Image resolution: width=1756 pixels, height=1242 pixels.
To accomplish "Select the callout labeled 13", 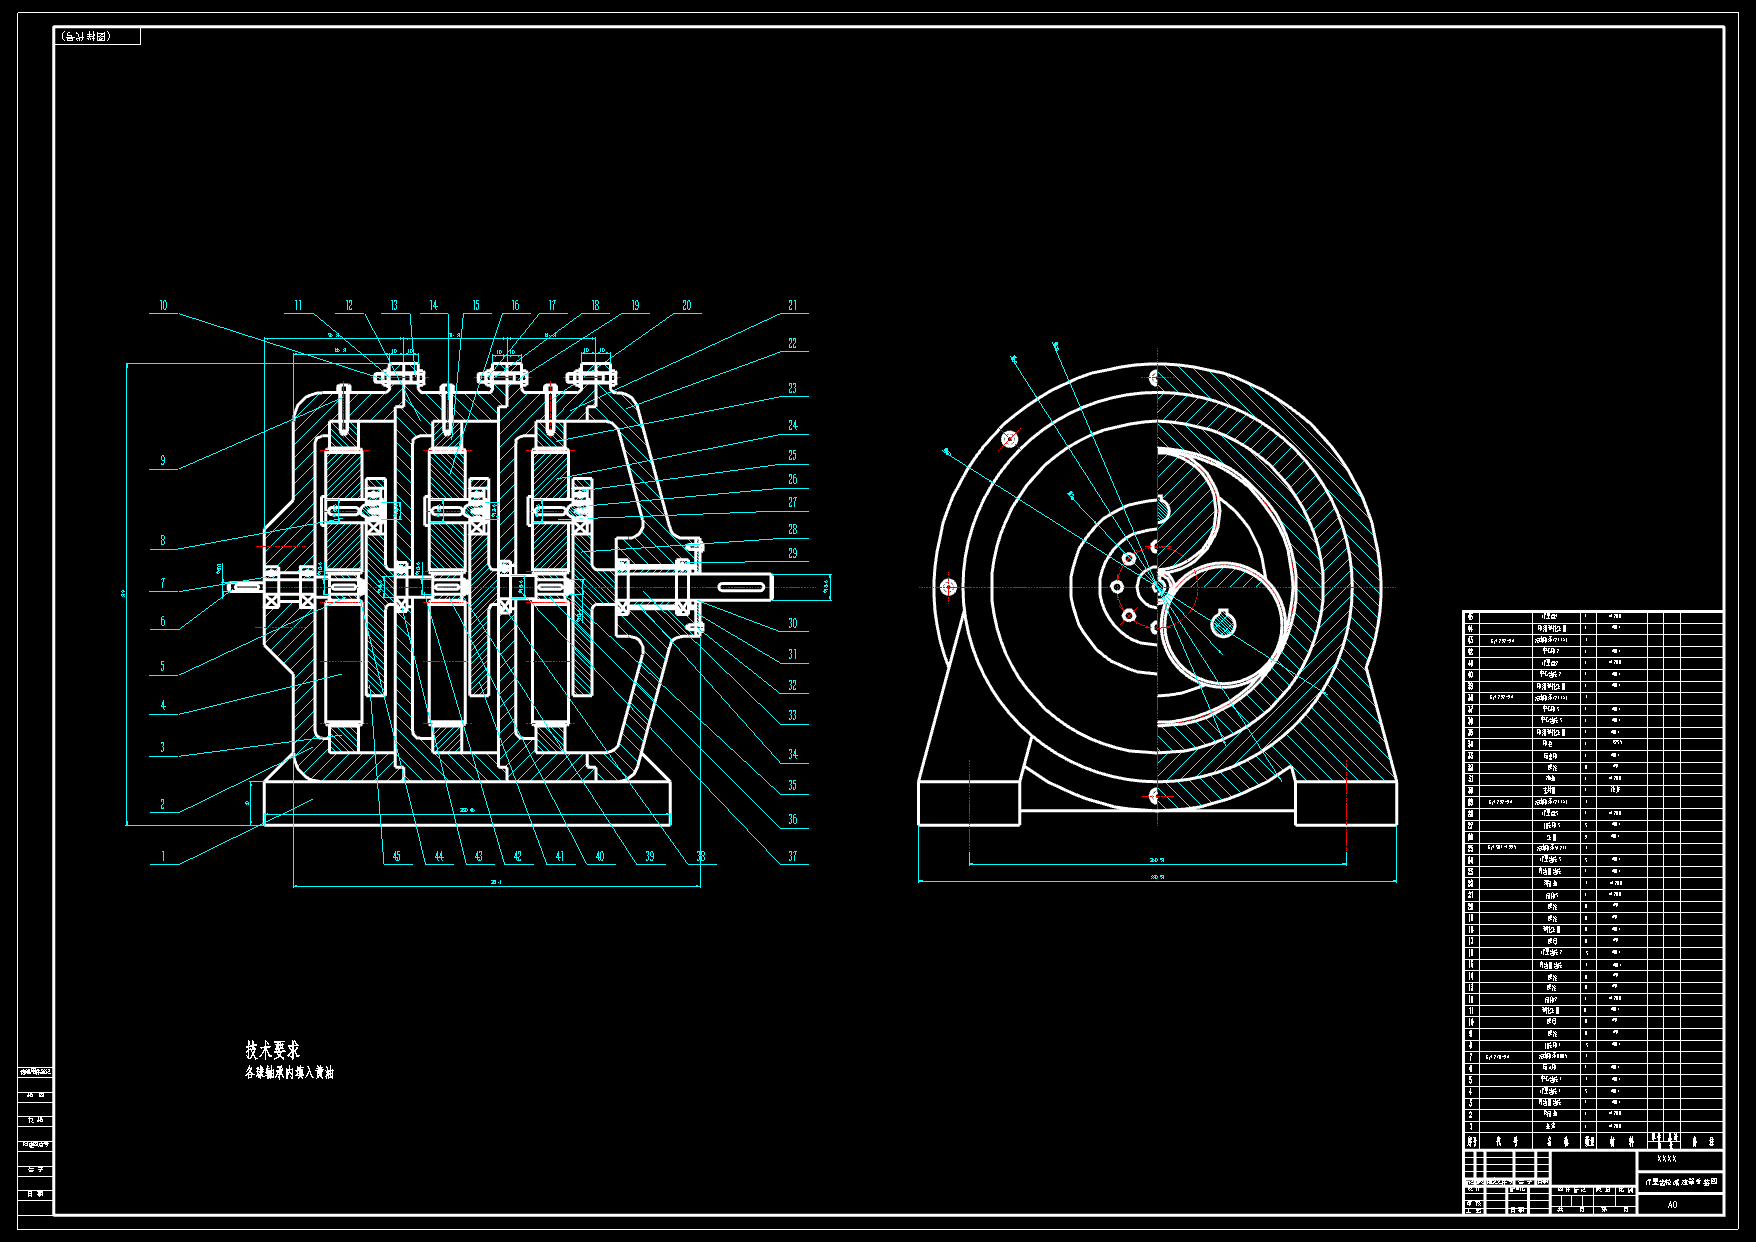I will tap(394, 306).
